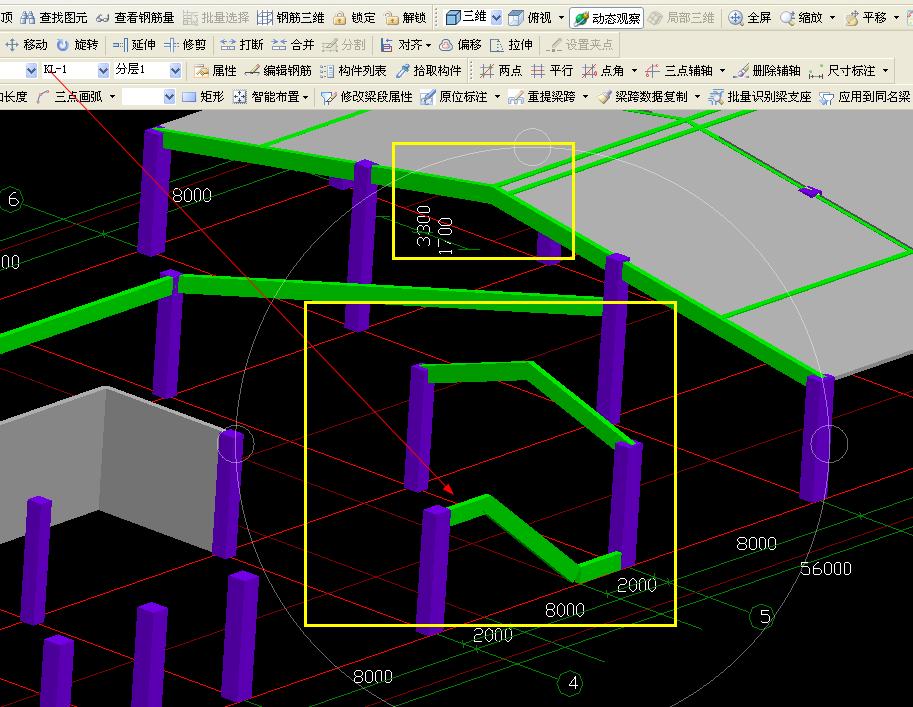Viewport: 913px width, 707px height.
Task: Open the 分层1 layer dropdown
Action: point(175,70)
